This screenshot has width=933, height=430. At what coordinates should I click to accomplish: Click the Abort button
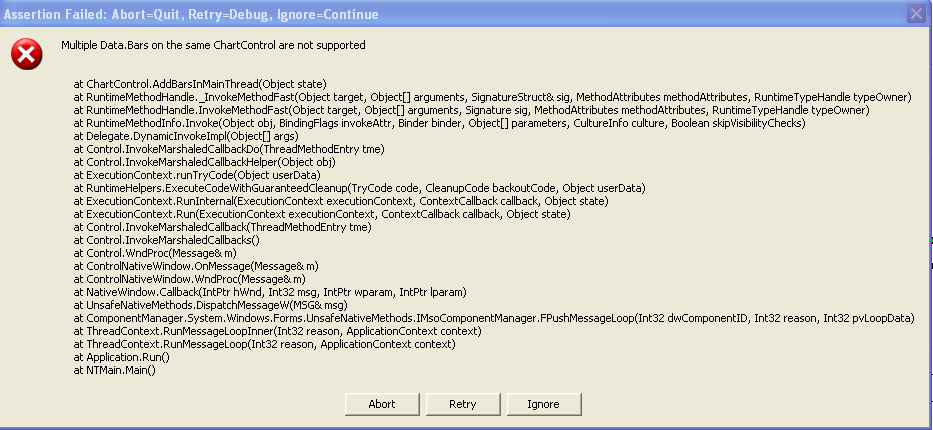(381, 404)
